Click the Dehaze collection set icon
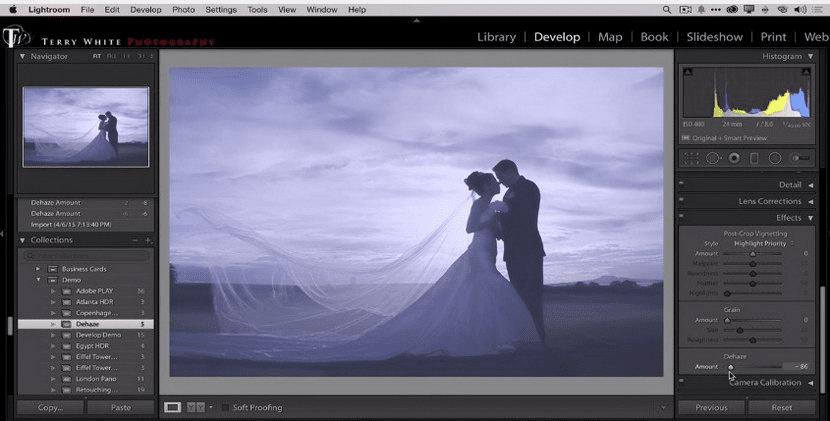The height and width of the screenshot is (421, 830). tap(66, 324)
